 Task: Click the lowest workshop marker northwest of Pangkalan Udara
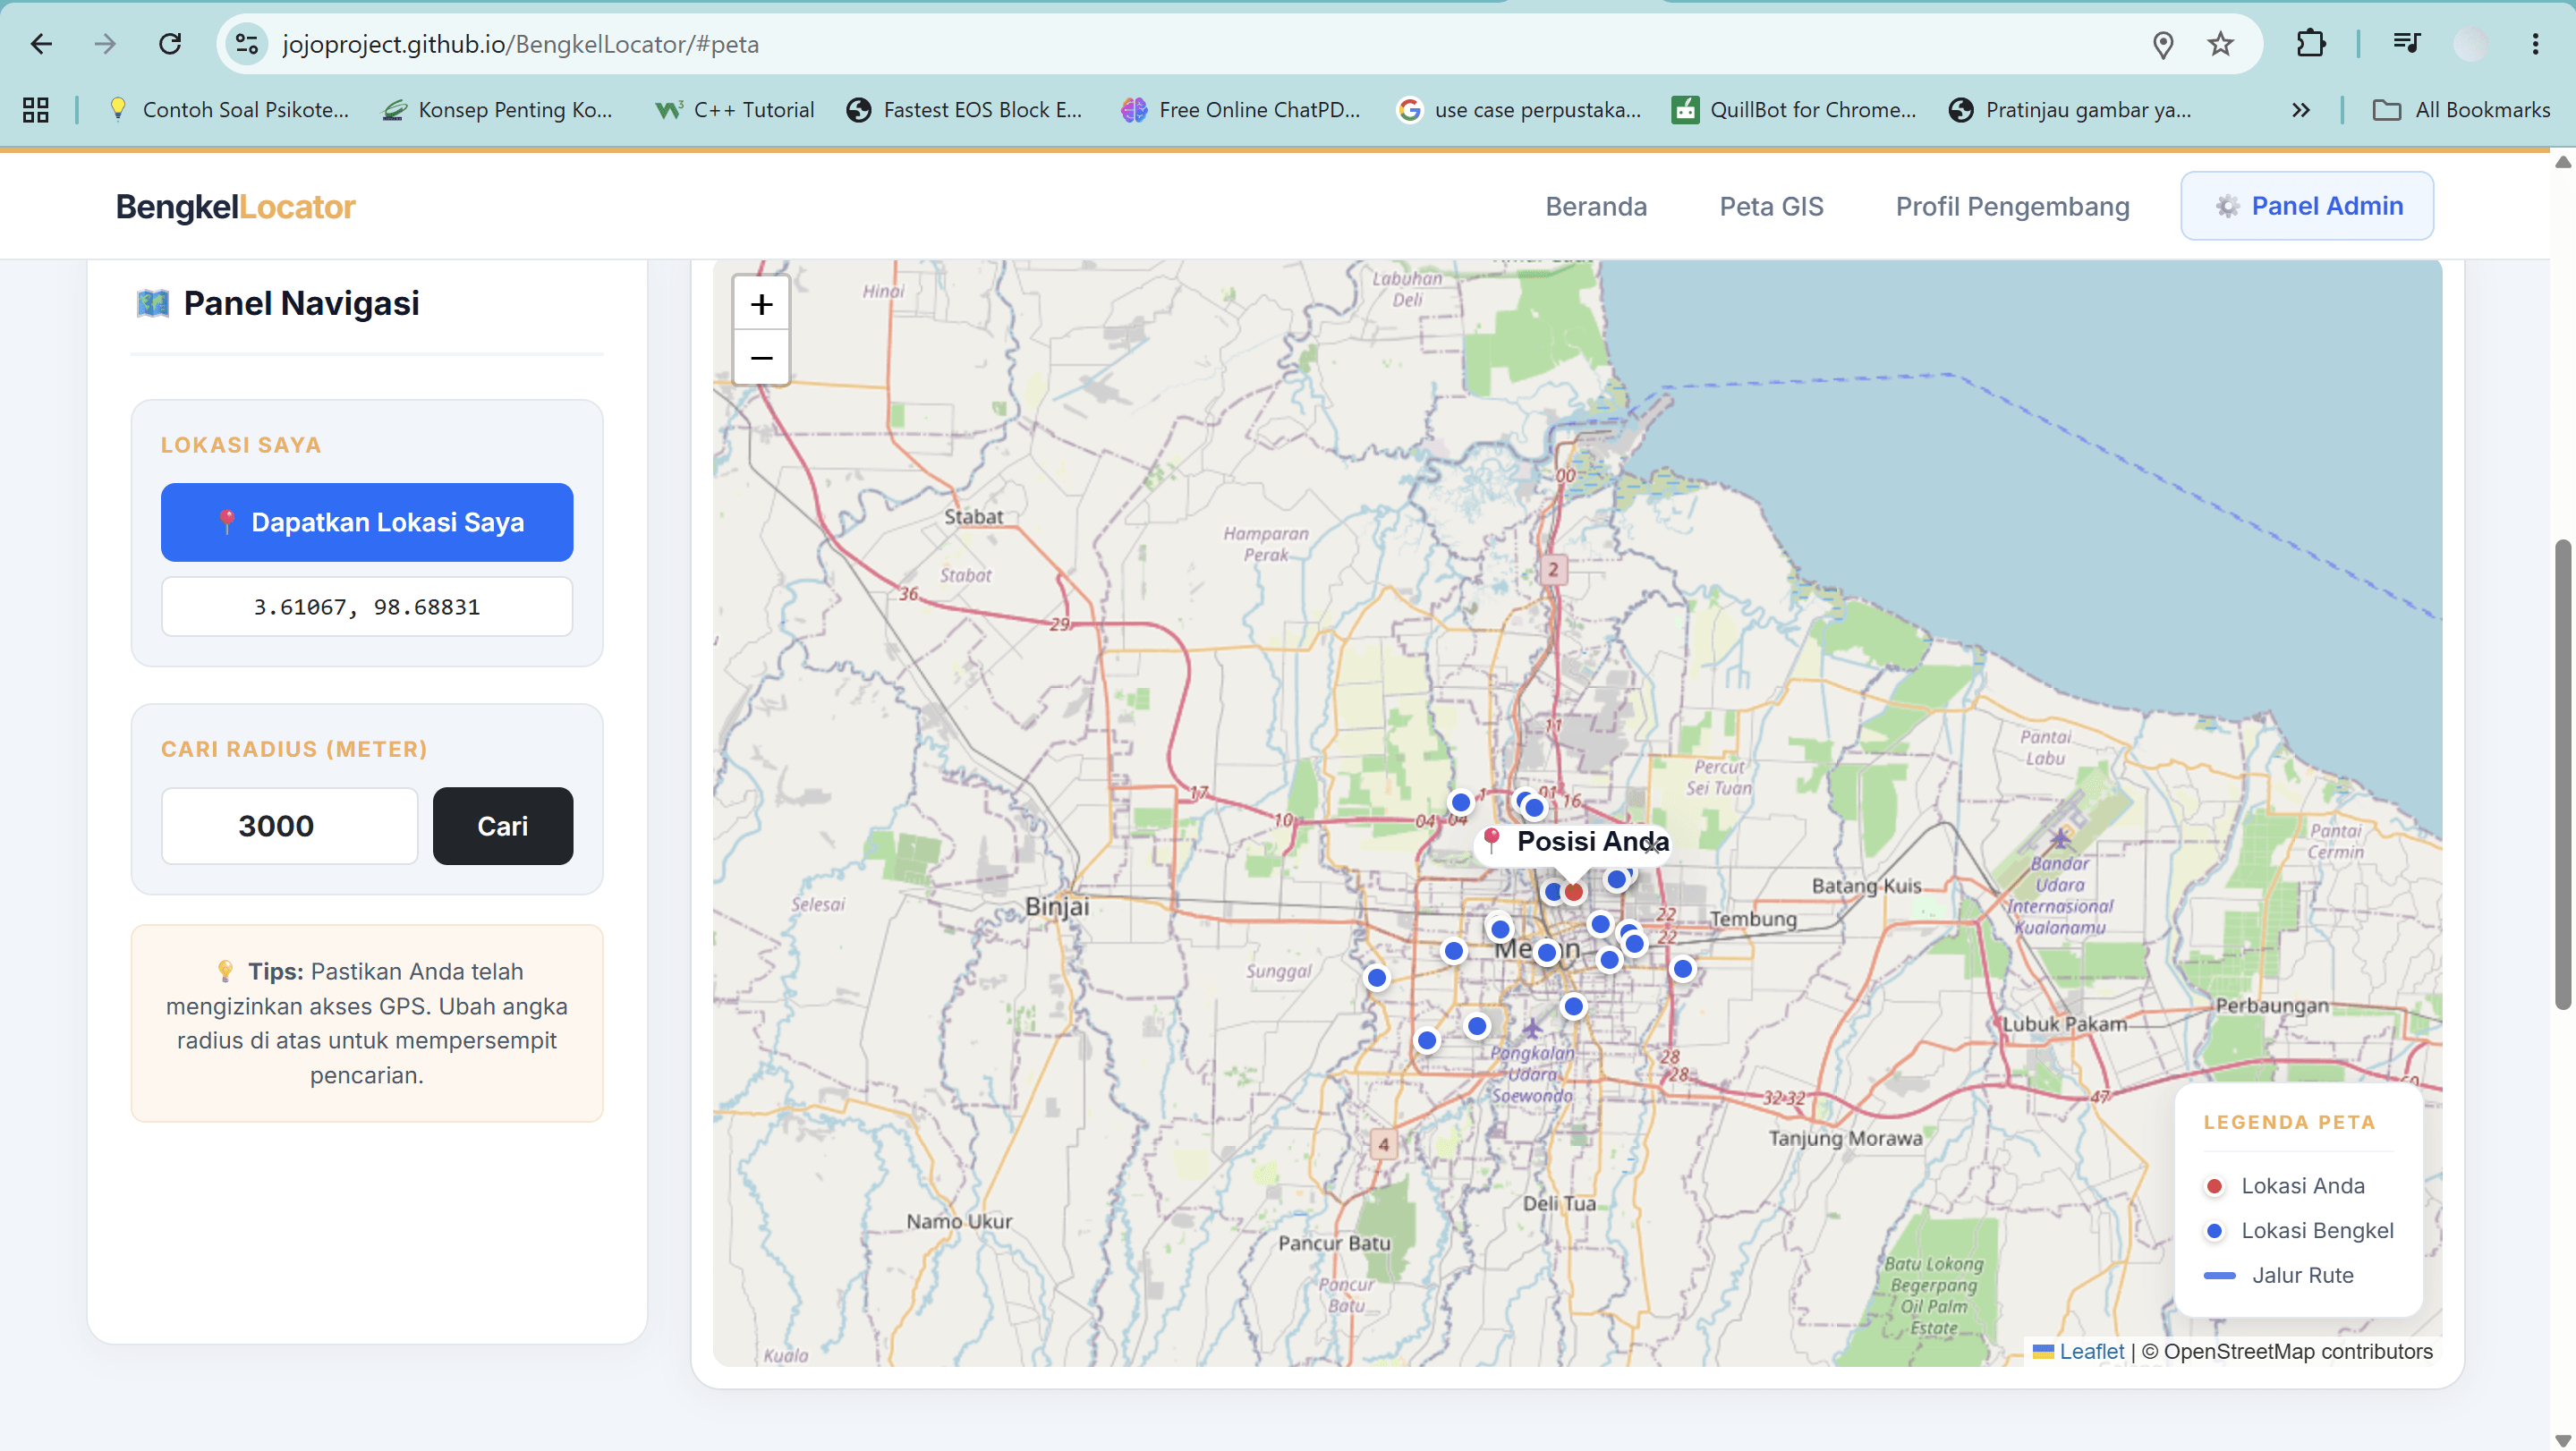point(1427,1041)
